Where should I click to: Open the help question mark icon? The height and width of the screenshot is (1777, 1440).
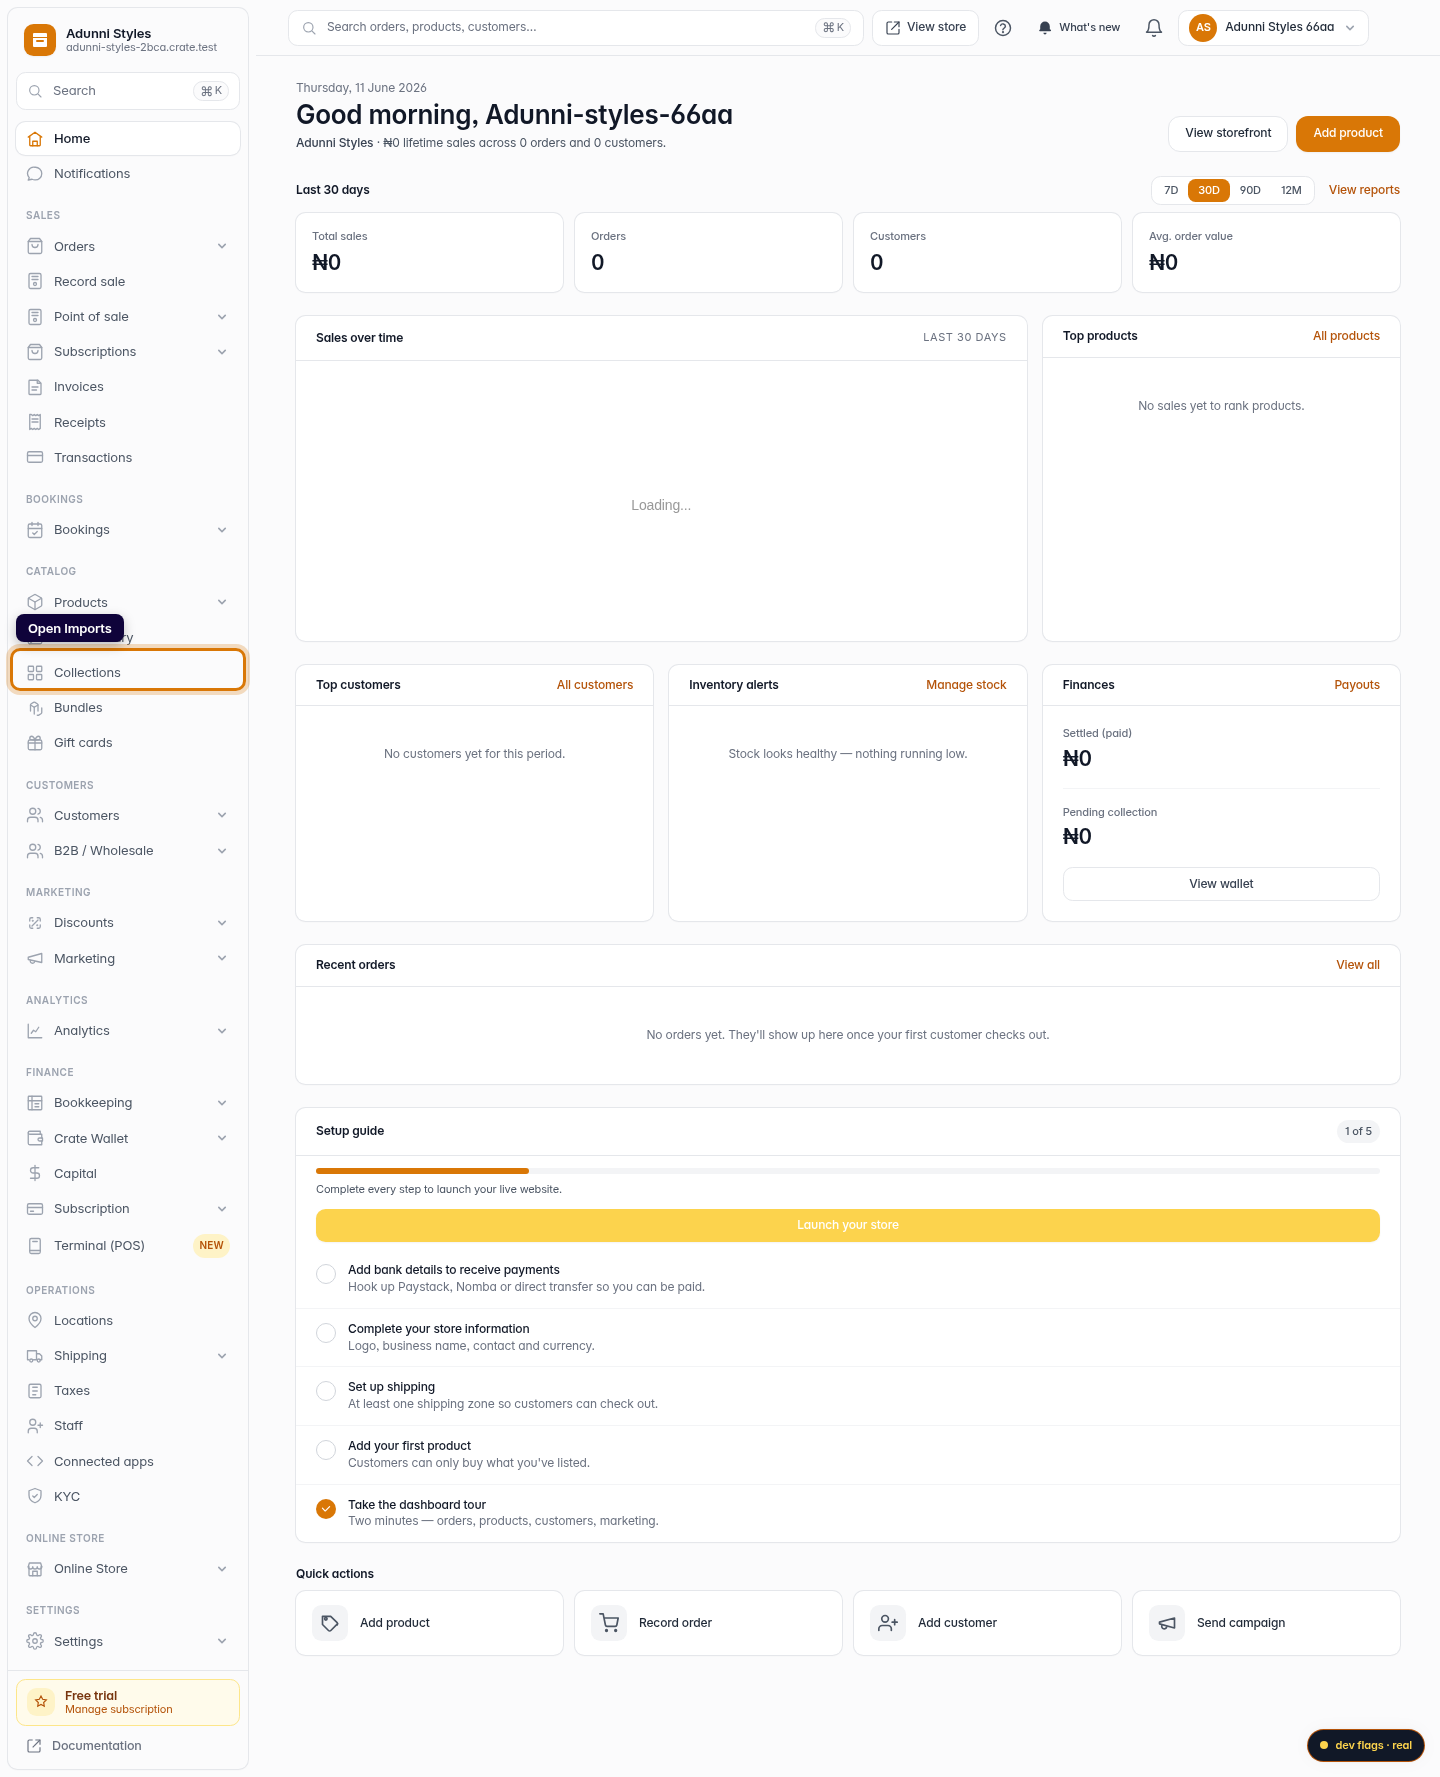pyautogui.click(x=1003, y=28)
